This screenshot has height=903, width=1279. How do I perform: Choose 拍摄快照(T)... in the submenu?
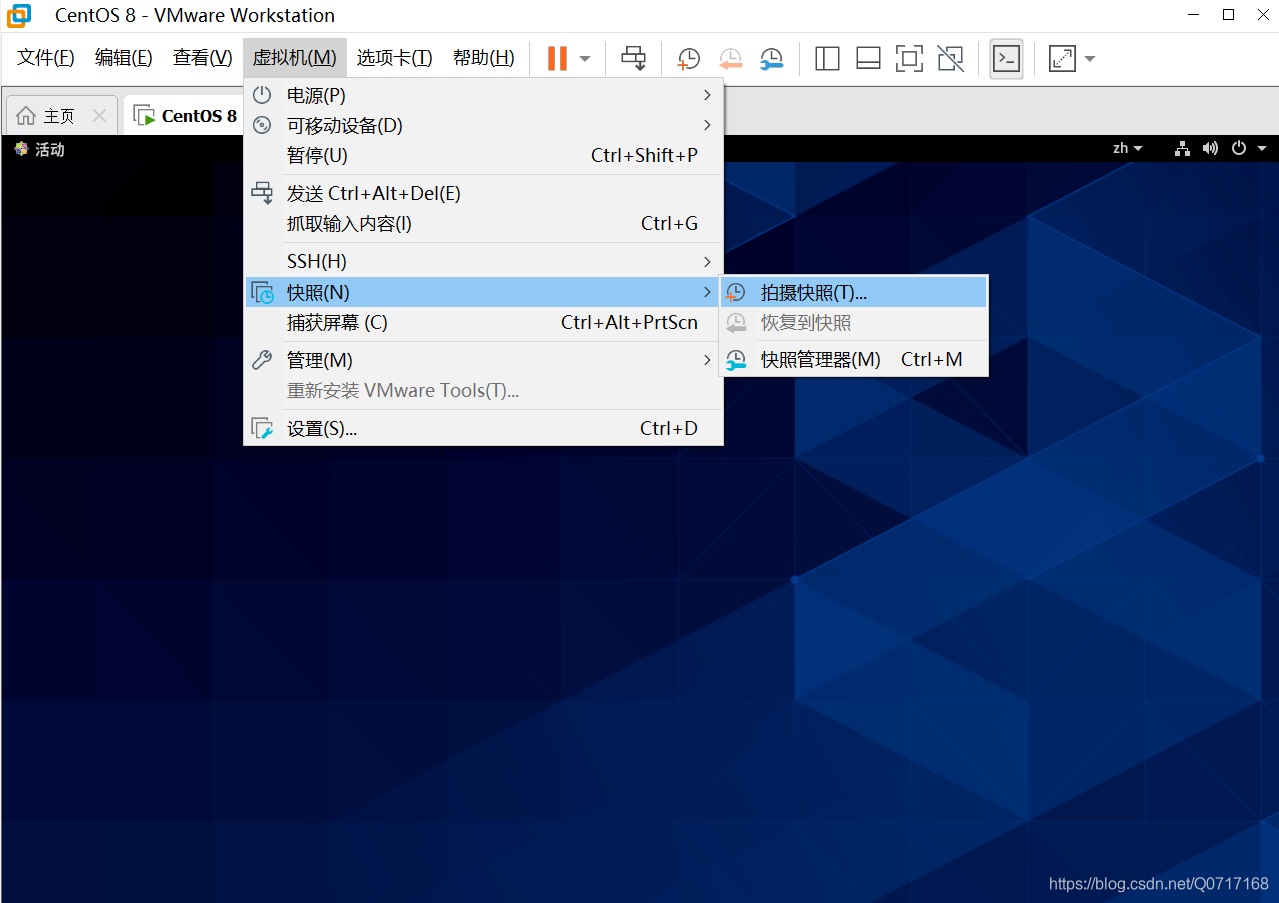[x=854, y=292]
